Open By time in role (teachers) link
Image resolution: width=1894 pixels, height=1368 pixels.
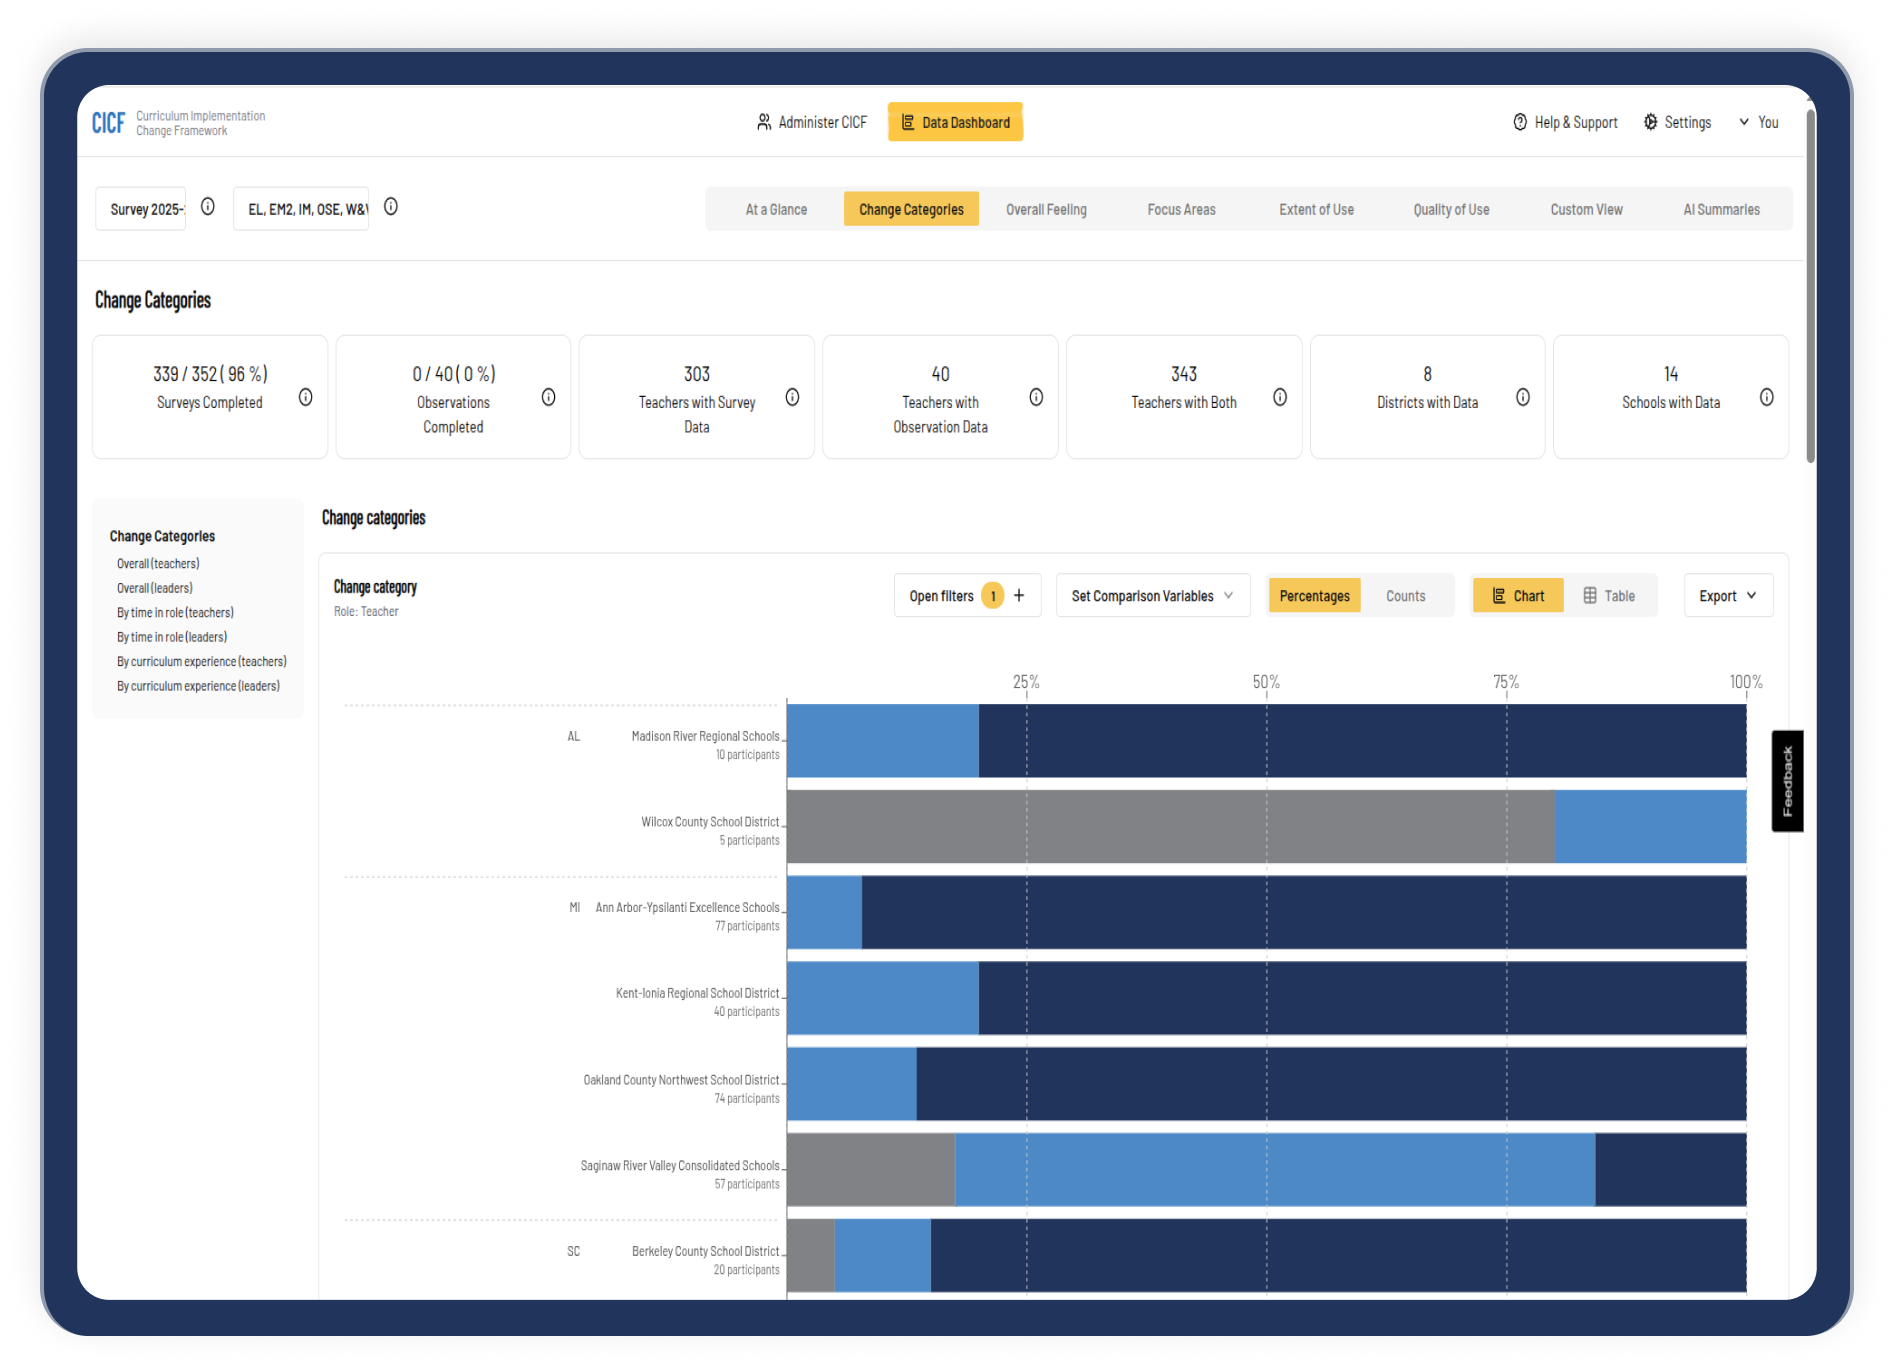pos(175,613)
